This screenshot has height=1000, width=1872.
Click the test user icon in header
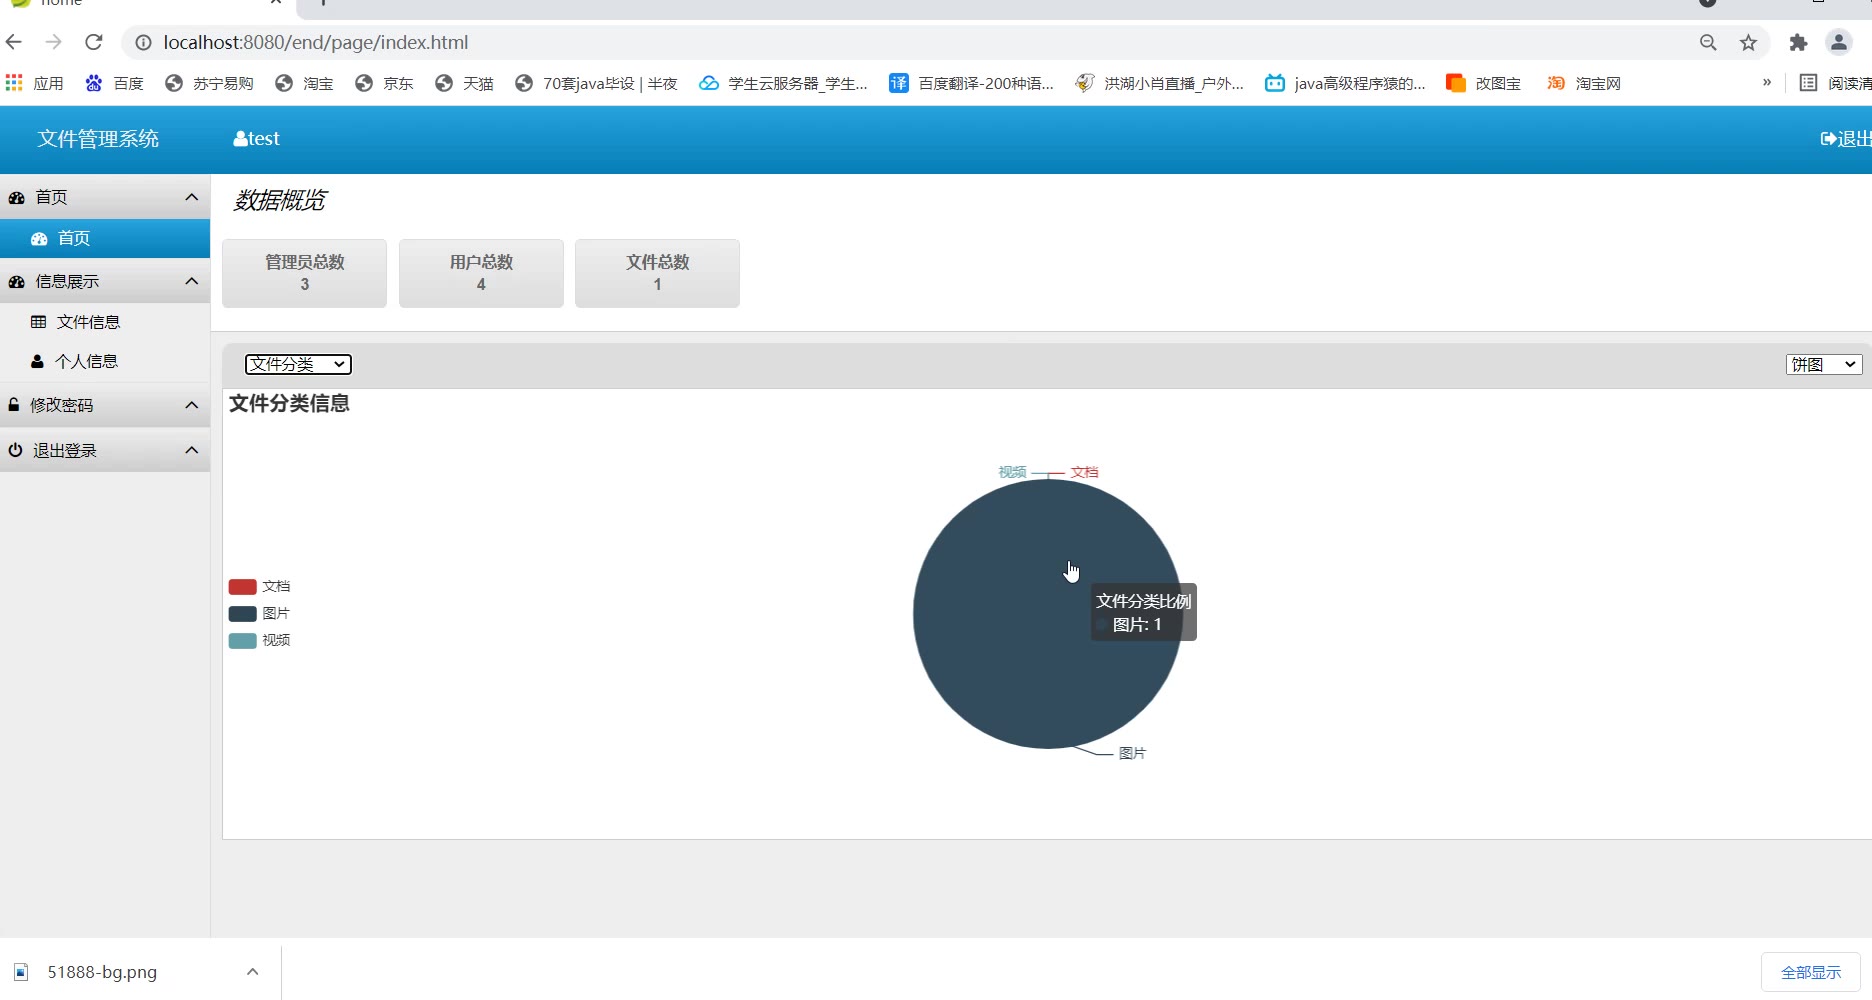pyautogui.click(x=240, y=139)
